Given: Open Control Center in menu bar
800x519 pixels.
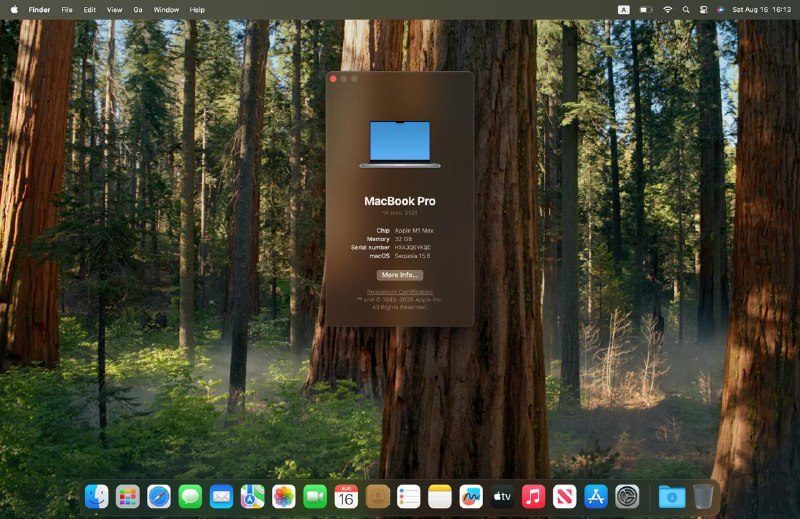Looking at the screenshot, I should pyautogui.click(x=704, y=9).
